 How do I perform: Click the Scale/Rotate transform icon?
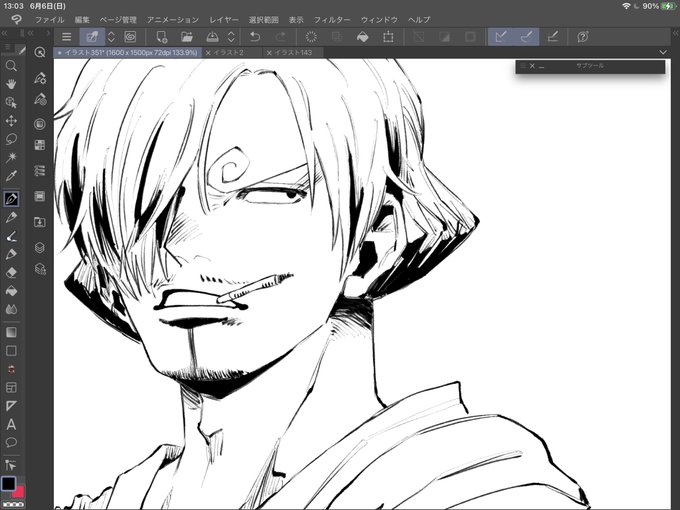388,37
